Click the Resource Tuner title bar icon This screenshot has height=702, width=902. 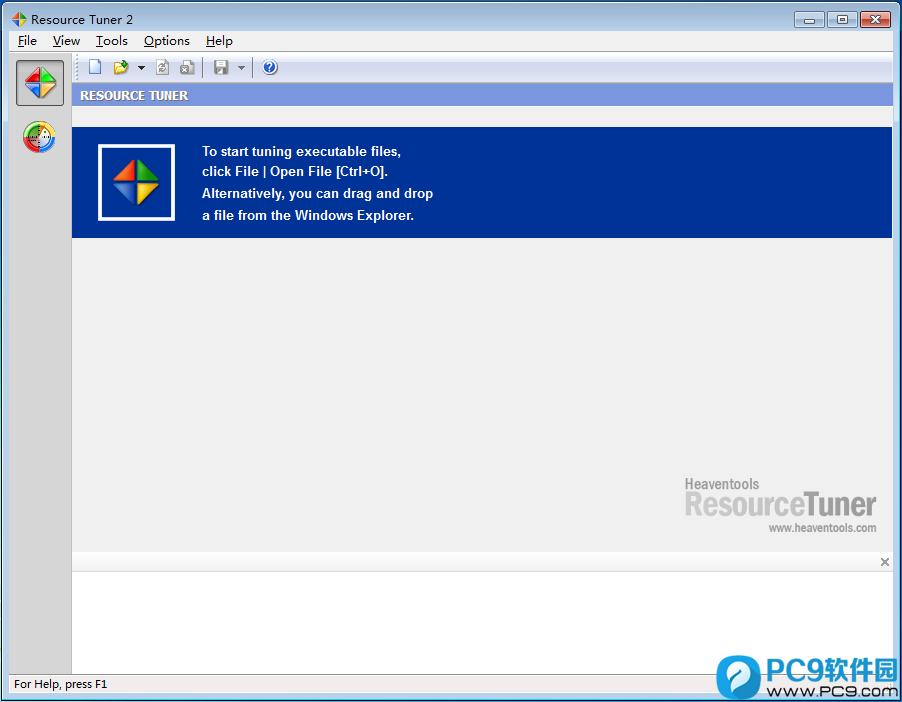point(19,19)
